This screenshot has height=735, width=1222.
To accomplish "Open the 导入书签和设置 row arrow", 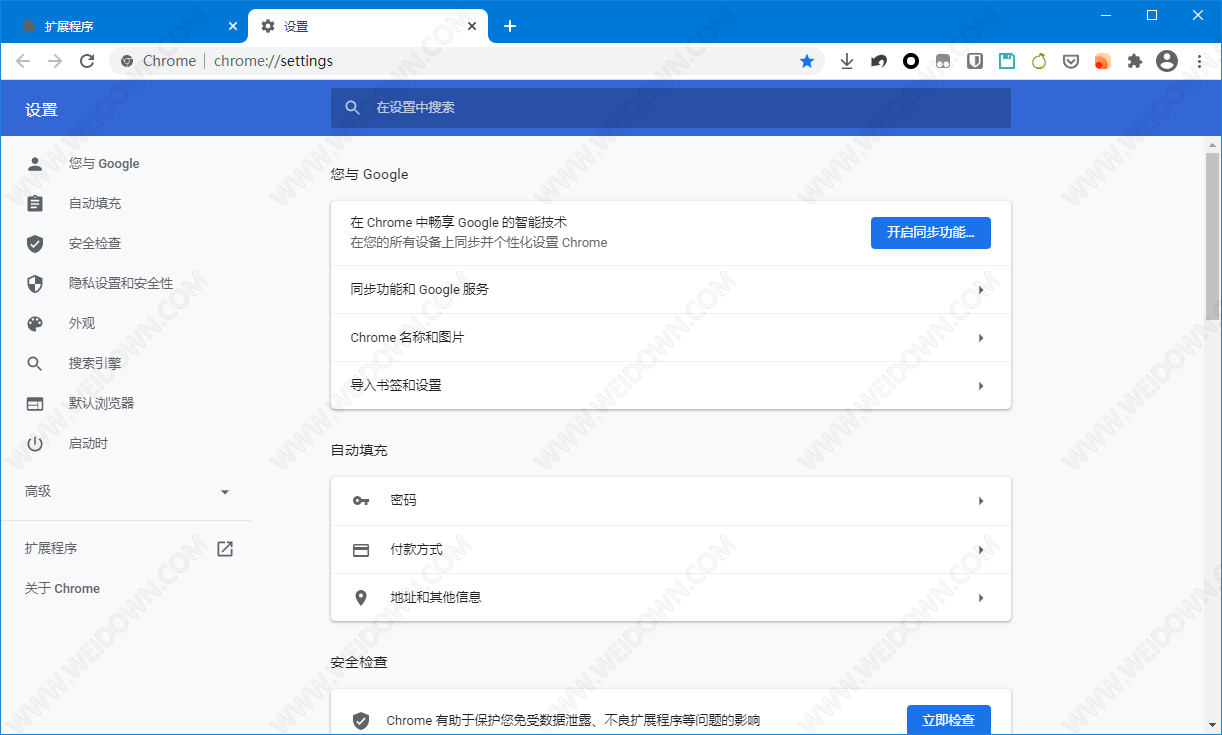I will [x=981, y=386].
